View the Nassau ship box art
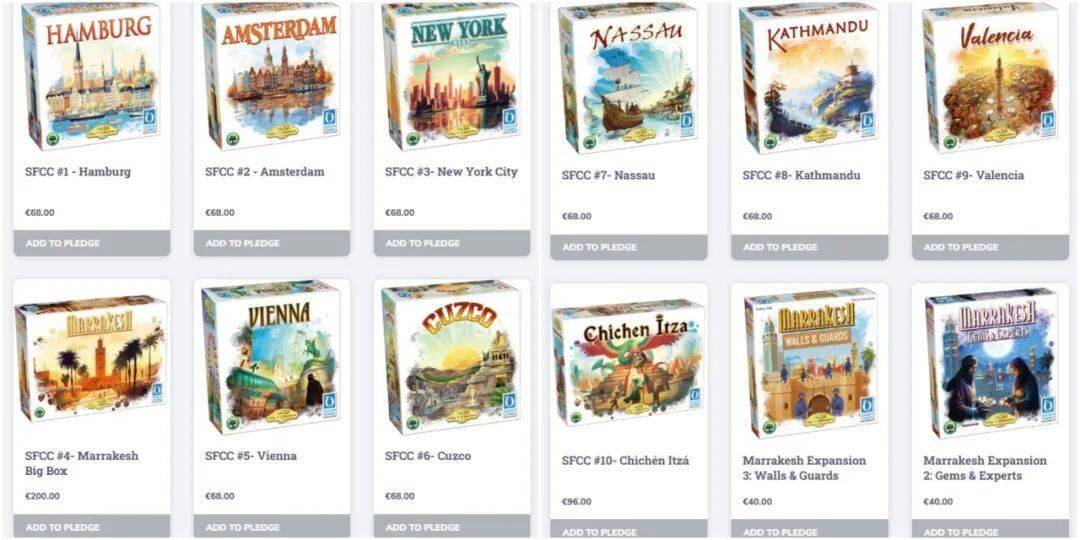 tap(629, 78)
